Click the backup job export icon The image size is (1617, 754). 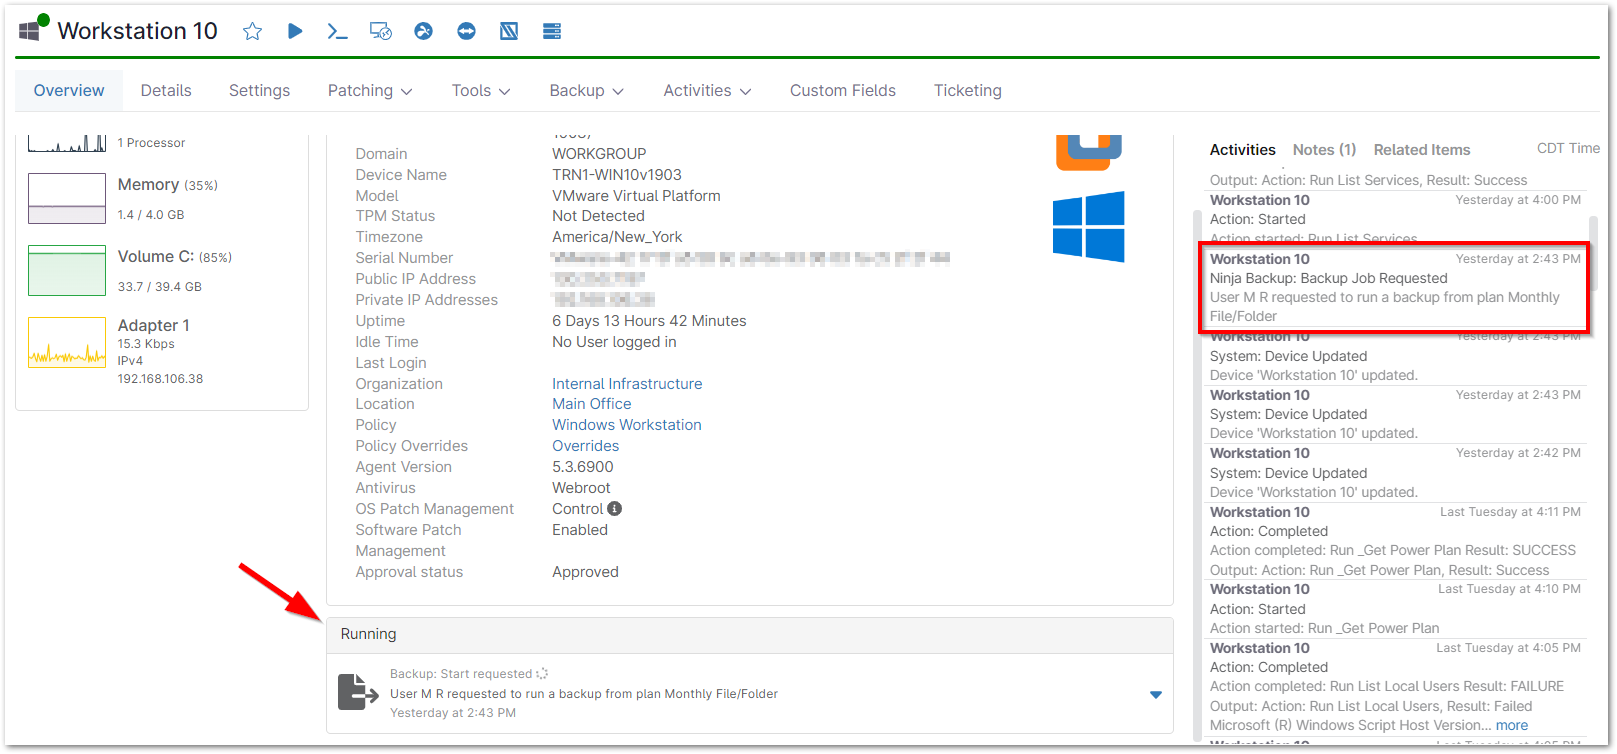click(x=358, y=692)
